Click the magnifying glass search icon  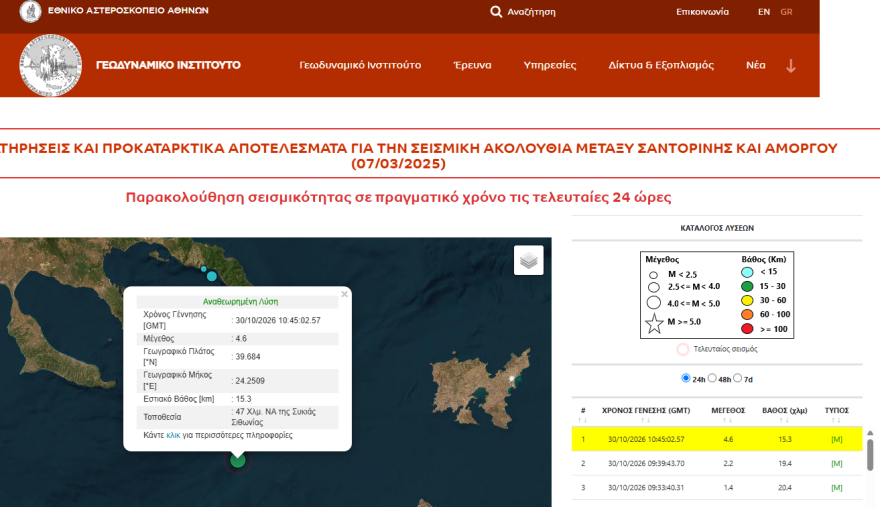point(496,12)
